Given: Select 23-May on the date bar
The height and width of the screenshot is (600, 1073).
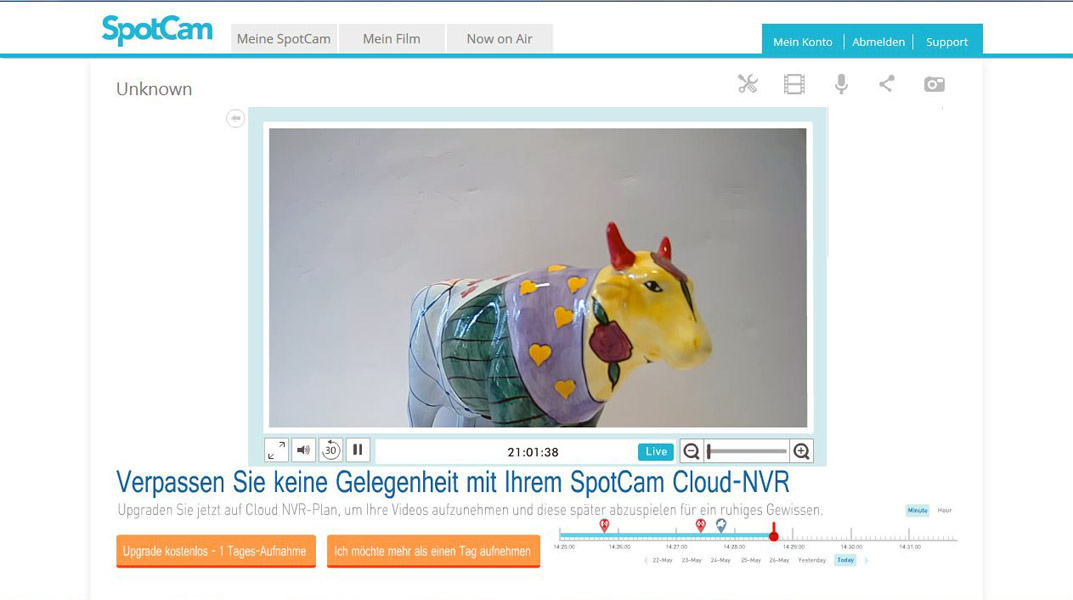Looking at the screenshot, I should 692,560.
